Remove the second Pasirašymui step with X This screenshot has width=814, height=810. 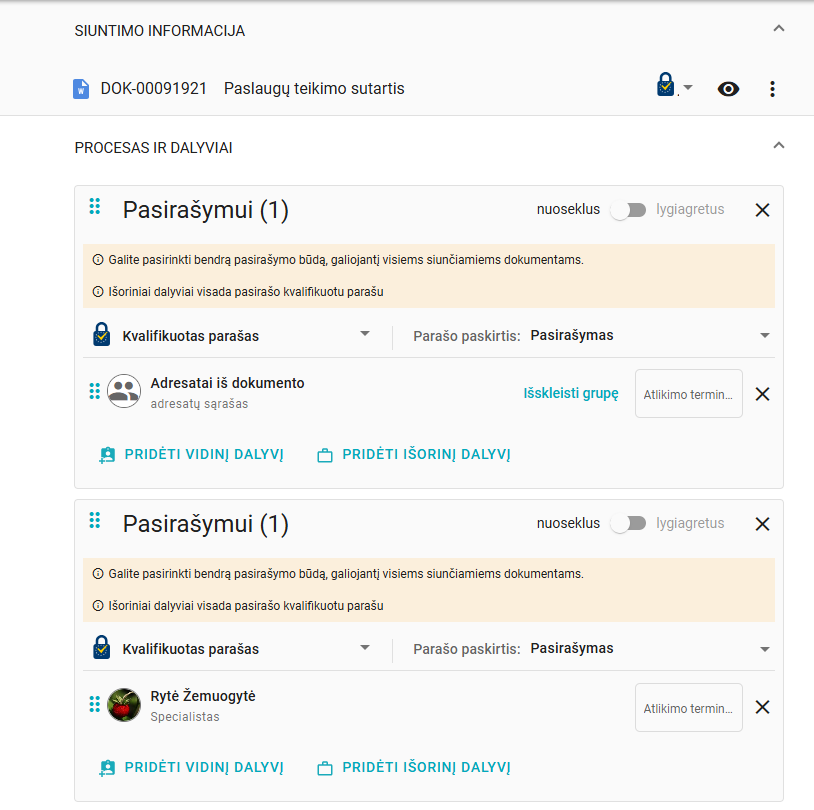pos(762,523)
